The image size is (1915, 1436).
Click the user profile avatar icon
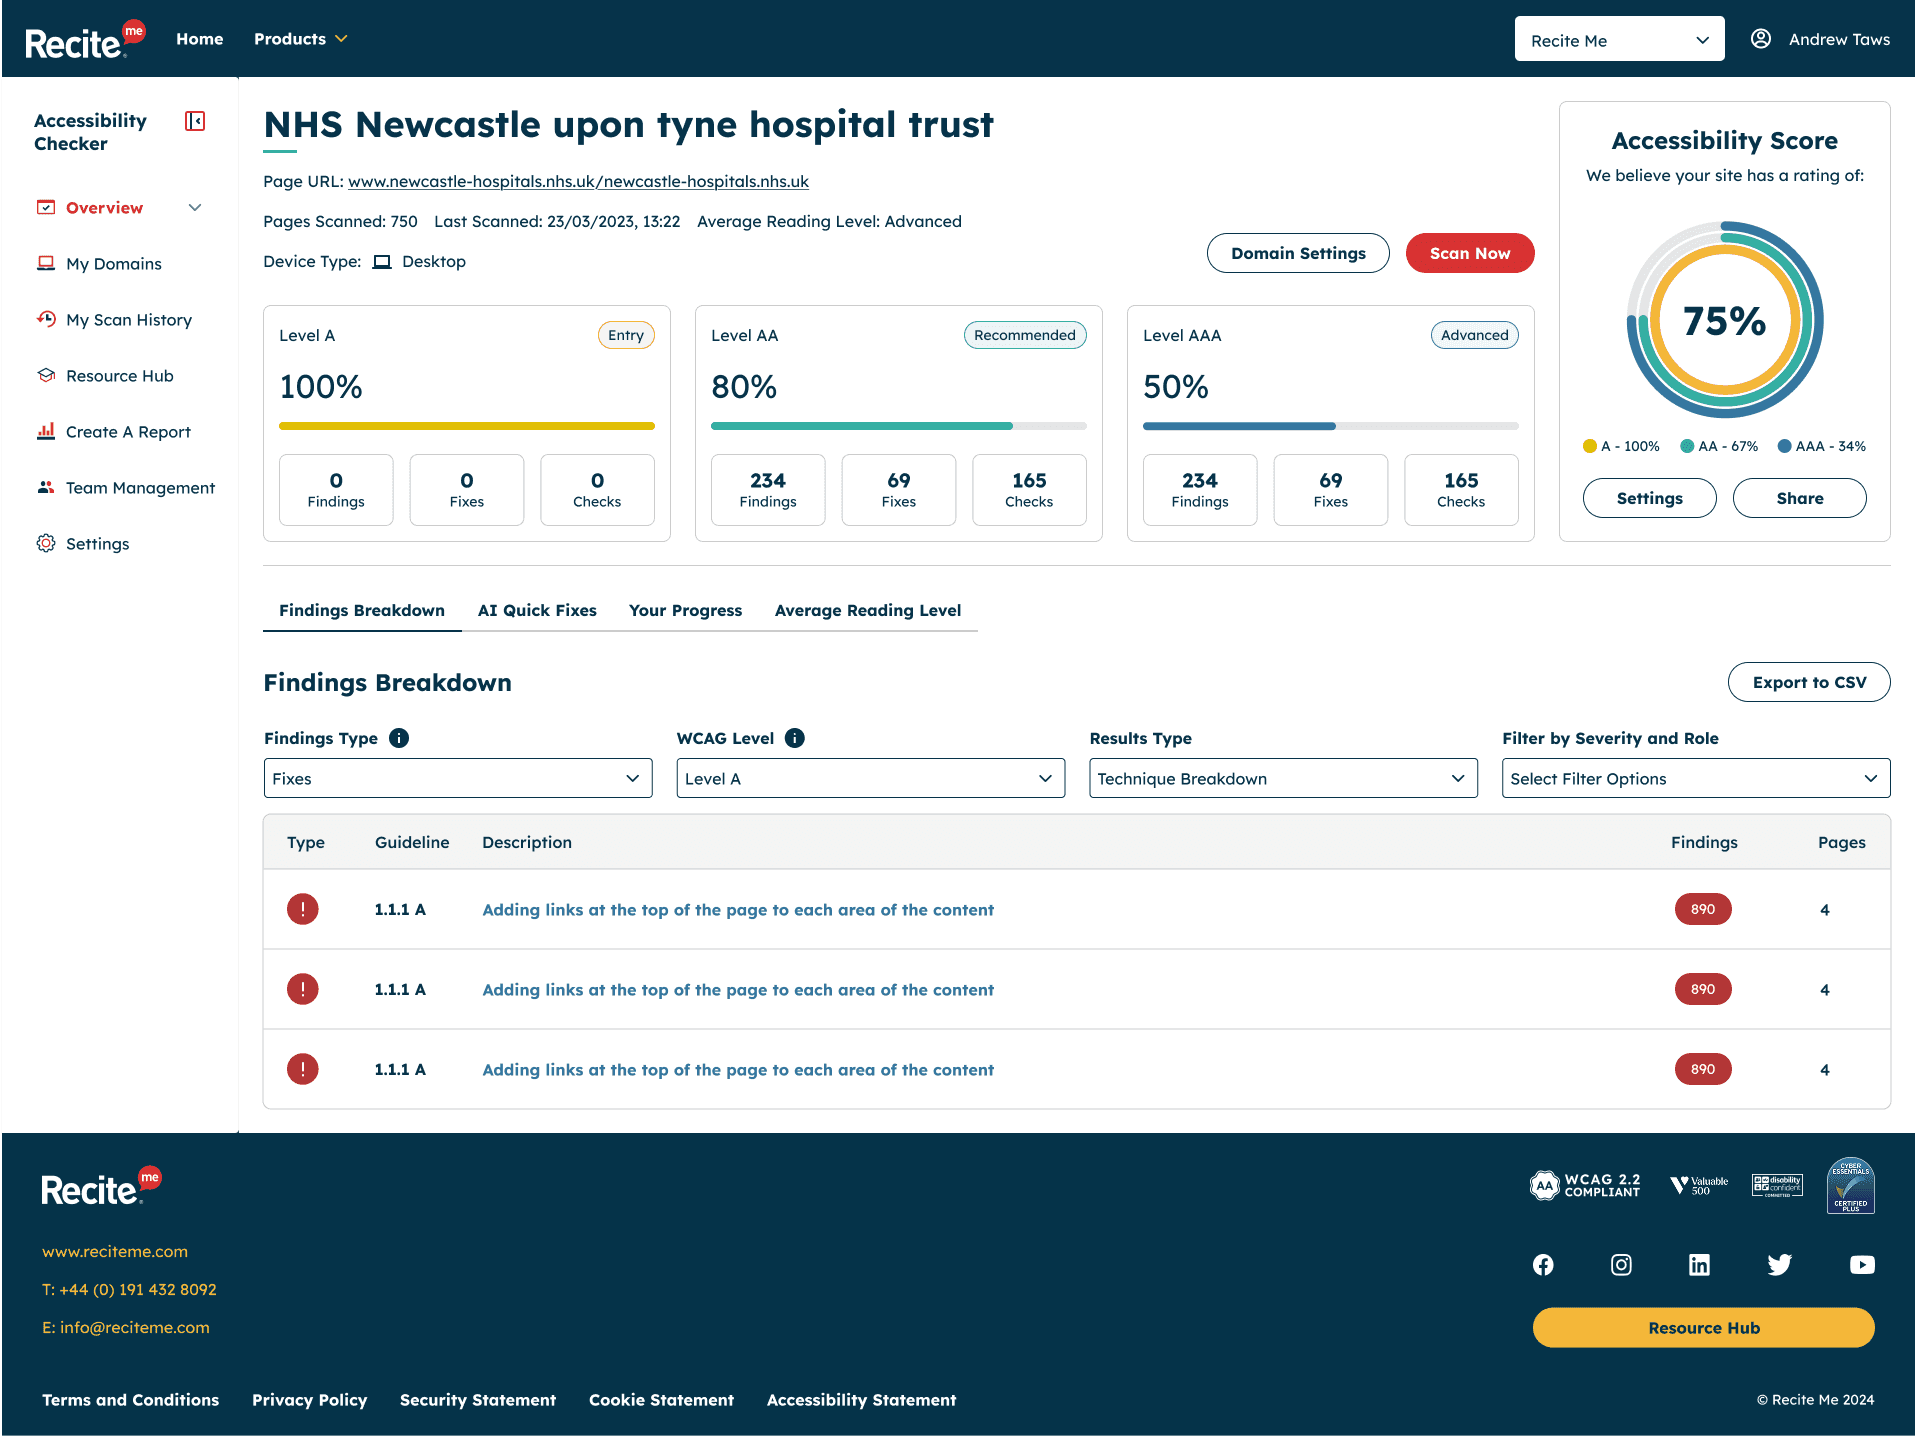point(1761,39)
